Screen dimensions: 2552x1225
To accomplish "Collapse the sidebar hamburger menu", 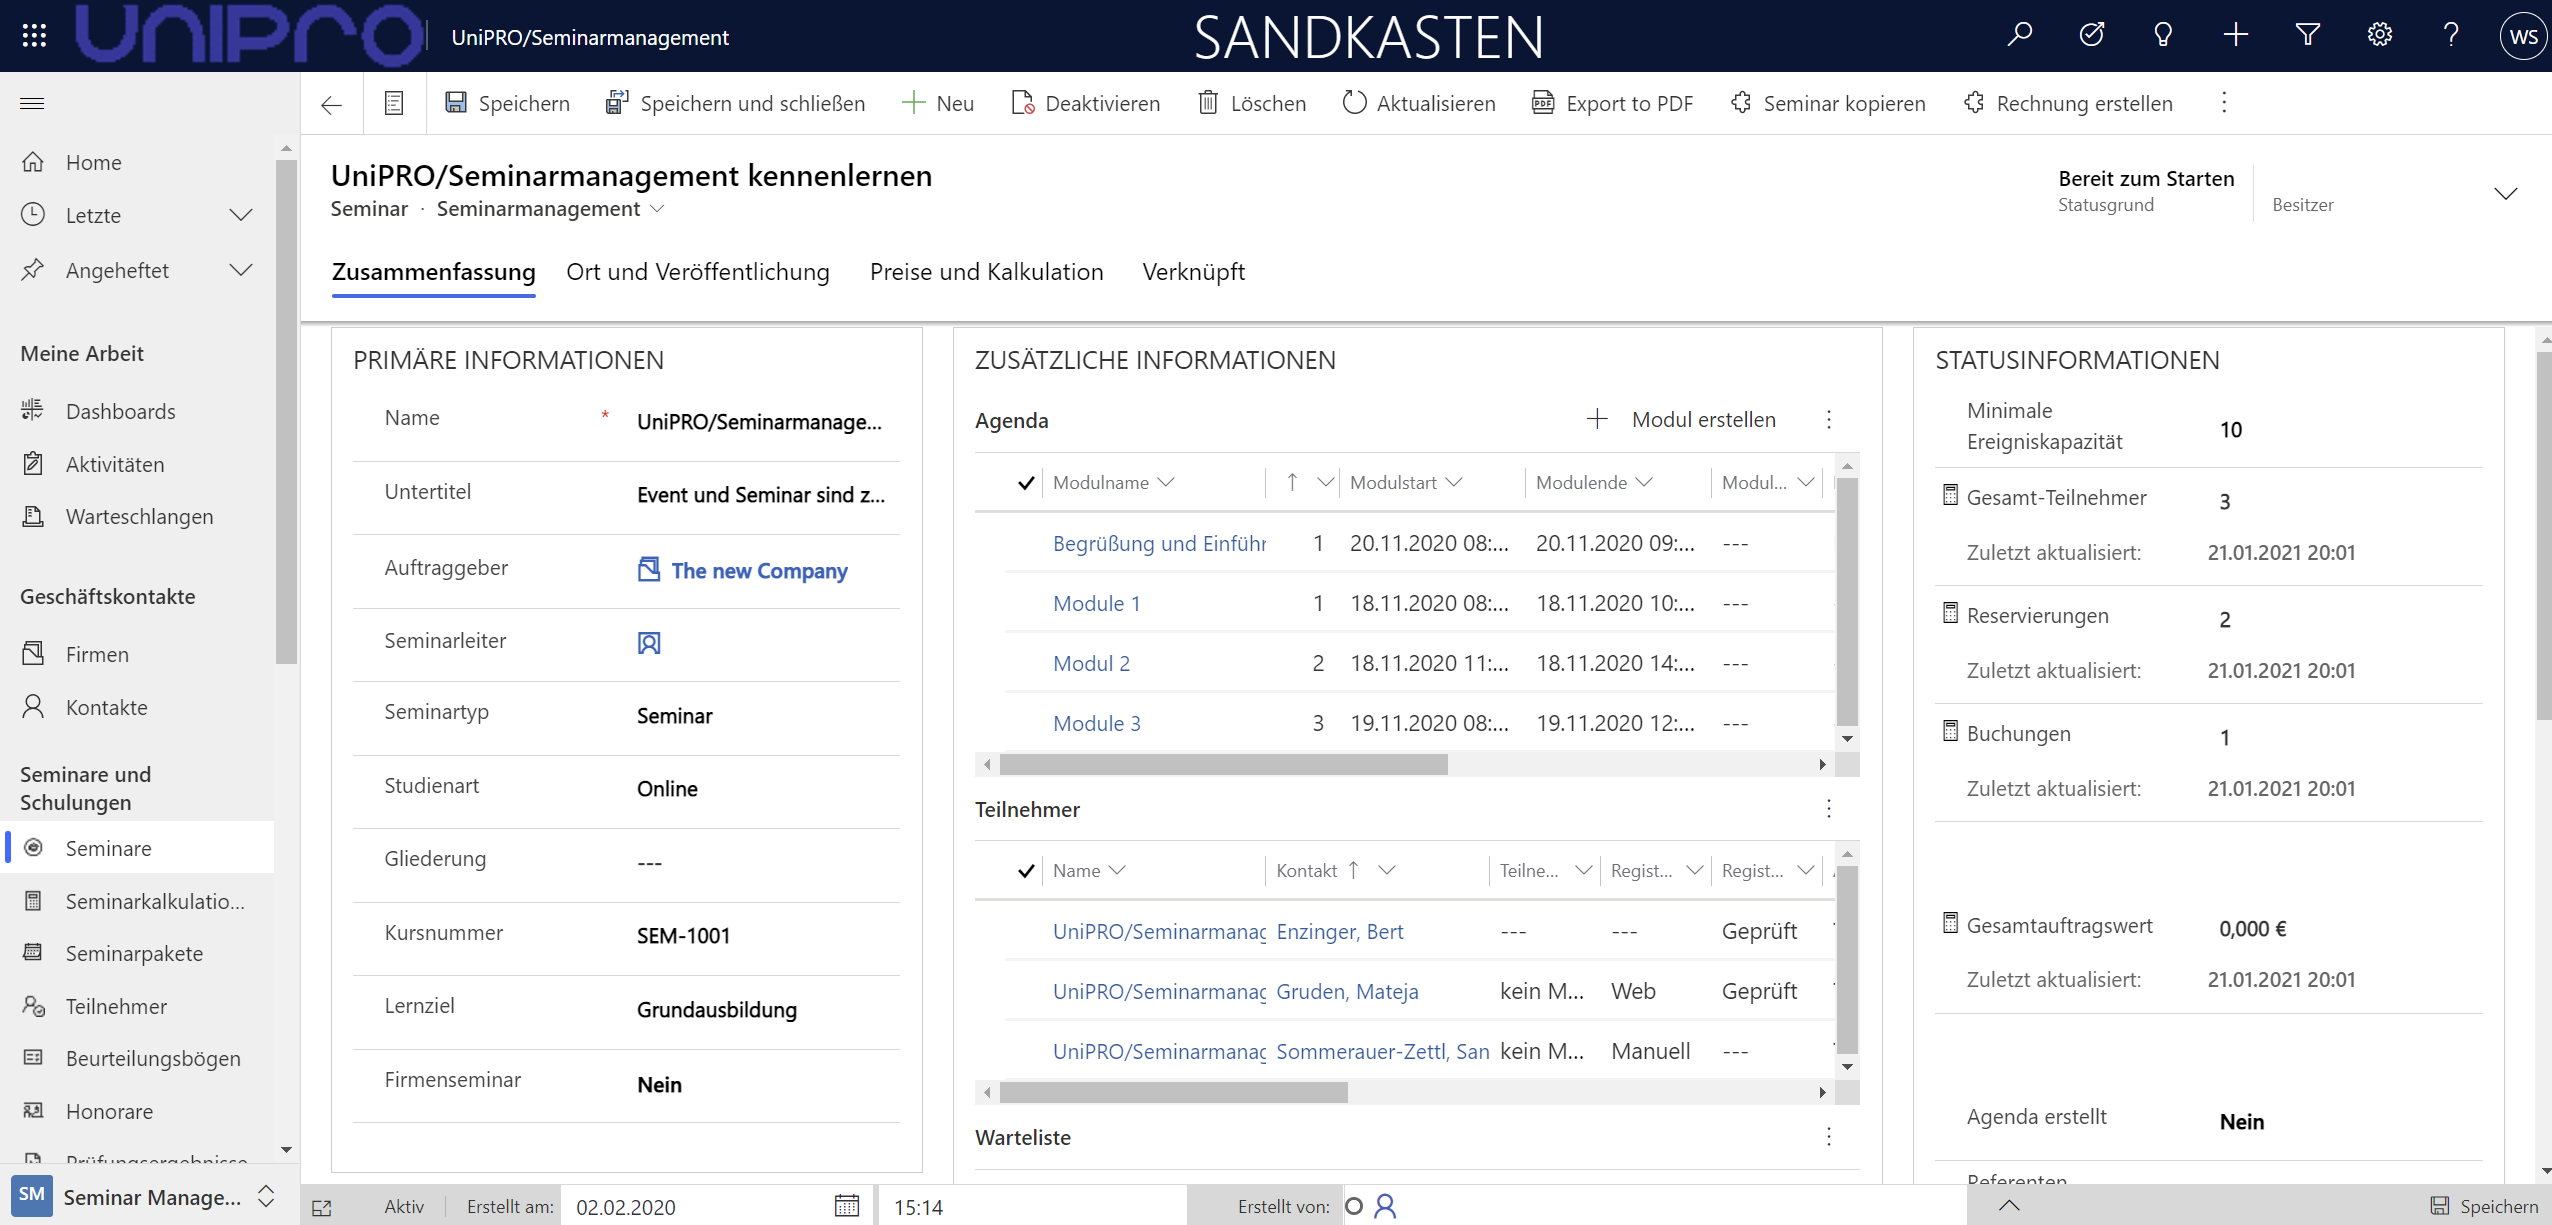I will click(x=32, y=103).
